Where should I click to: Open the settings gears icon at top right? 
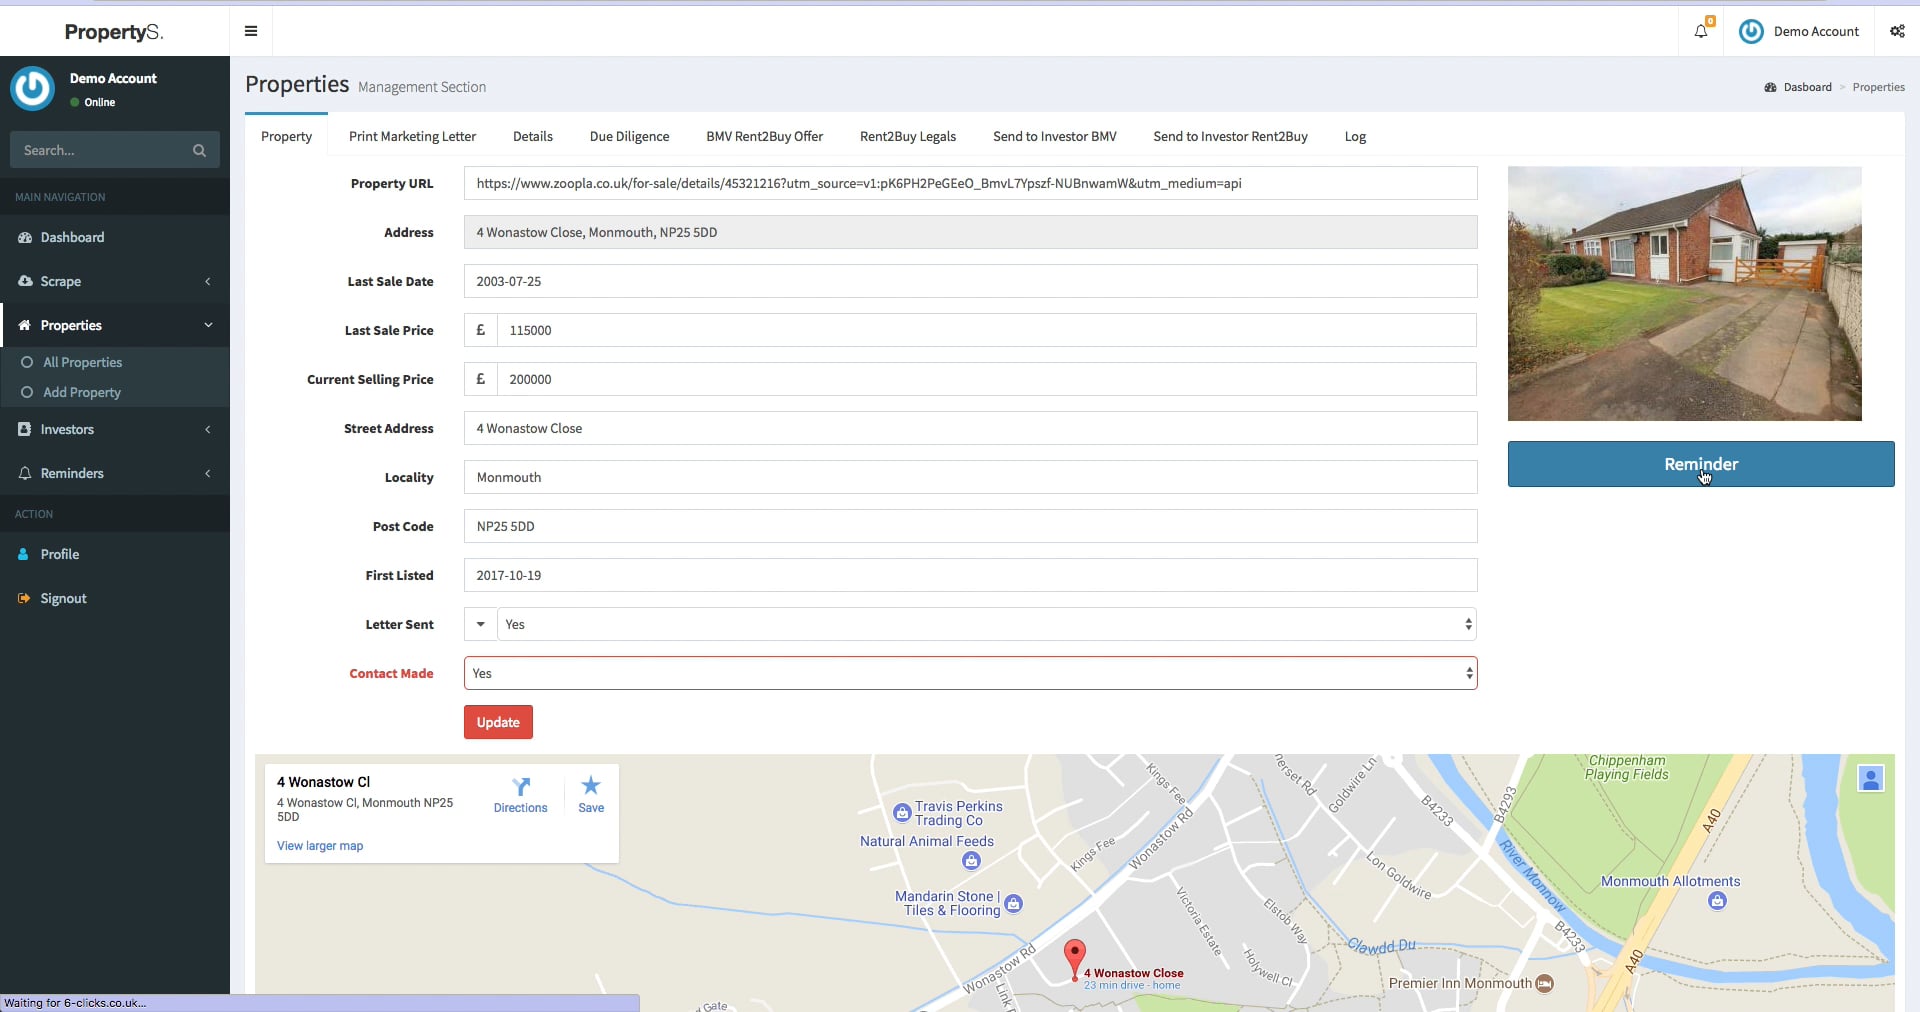click(x=1897, y=31)
